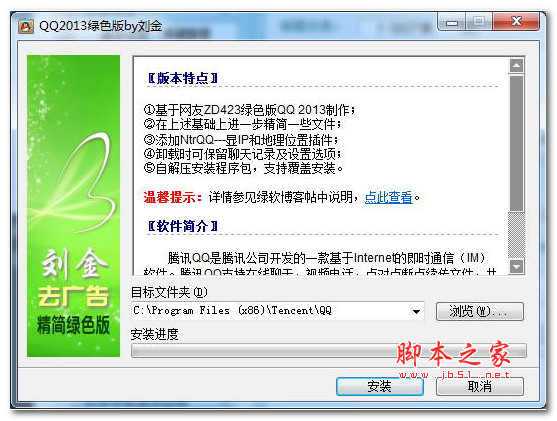Click the QQ penguin icon in title bar
557x421 pixels.
coord(26,26)
